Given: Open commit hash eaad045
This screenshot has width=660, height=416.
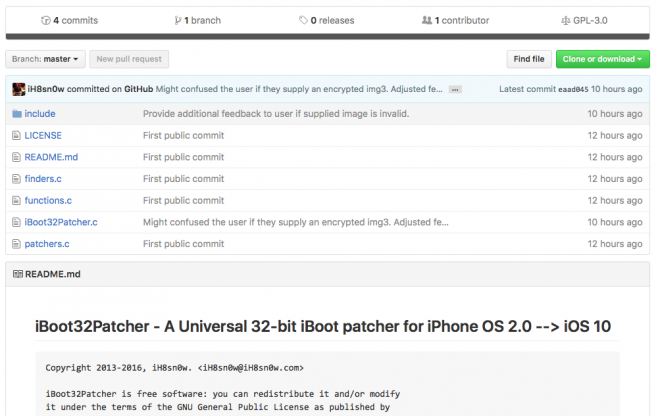Looking at the screenshot, I should tap(573, 89).
